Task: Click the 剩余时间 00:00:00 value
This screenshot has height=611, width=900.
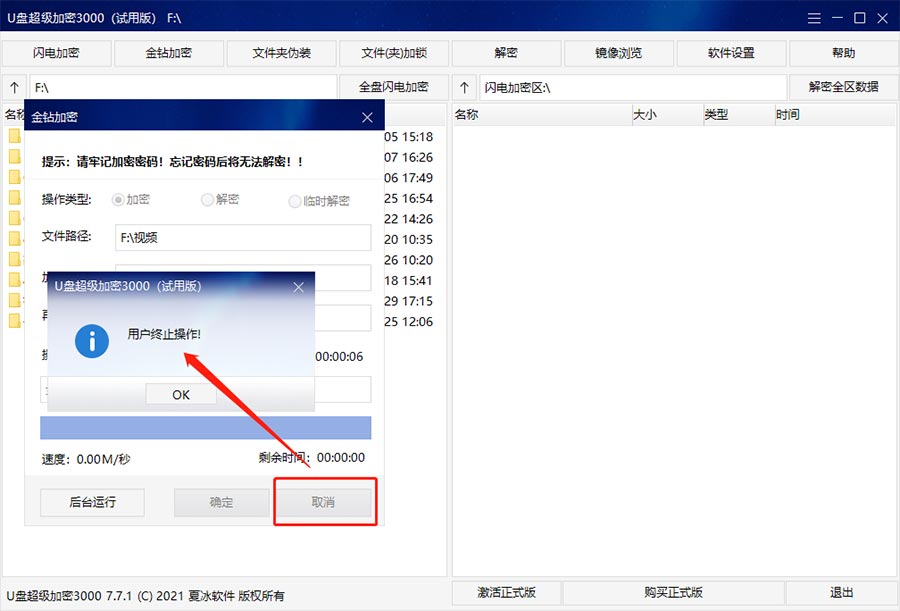Action: coord(341,458)
